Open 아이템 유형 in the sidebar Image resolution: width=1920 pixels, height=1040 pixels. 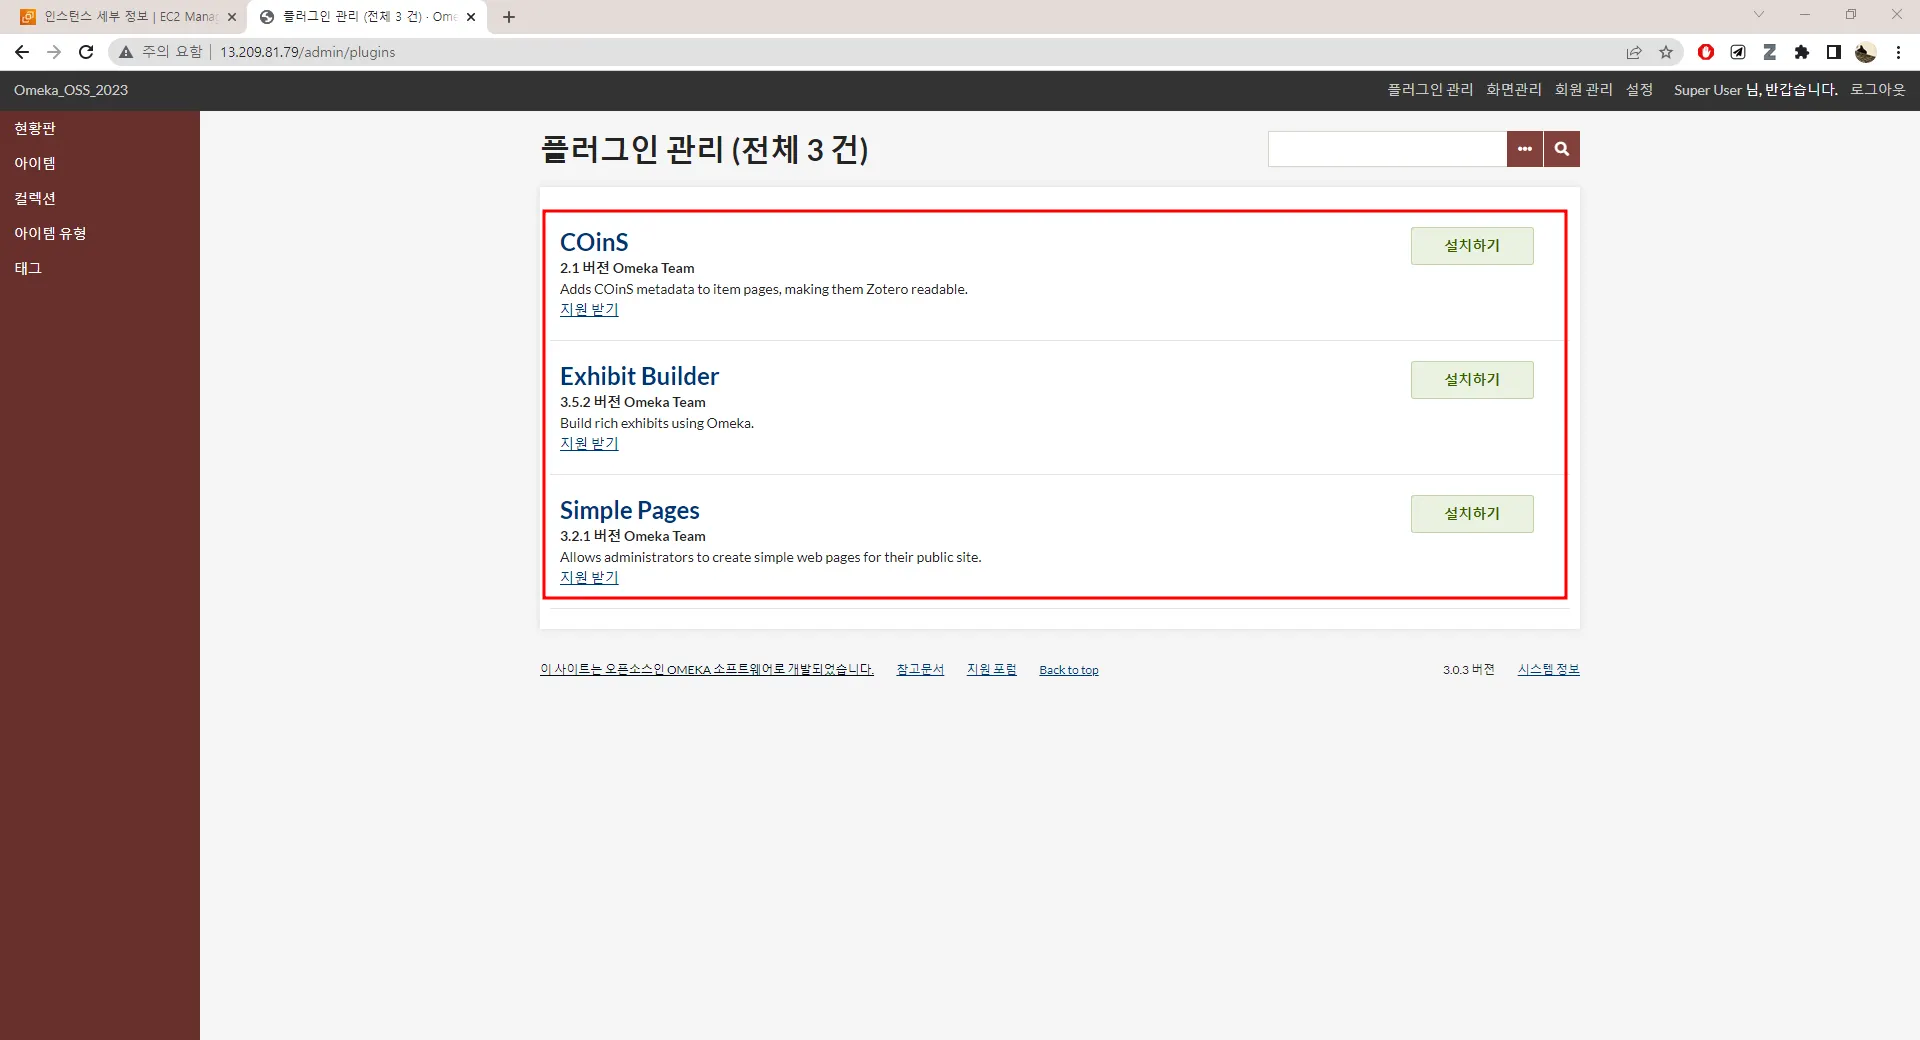point(50,233)
